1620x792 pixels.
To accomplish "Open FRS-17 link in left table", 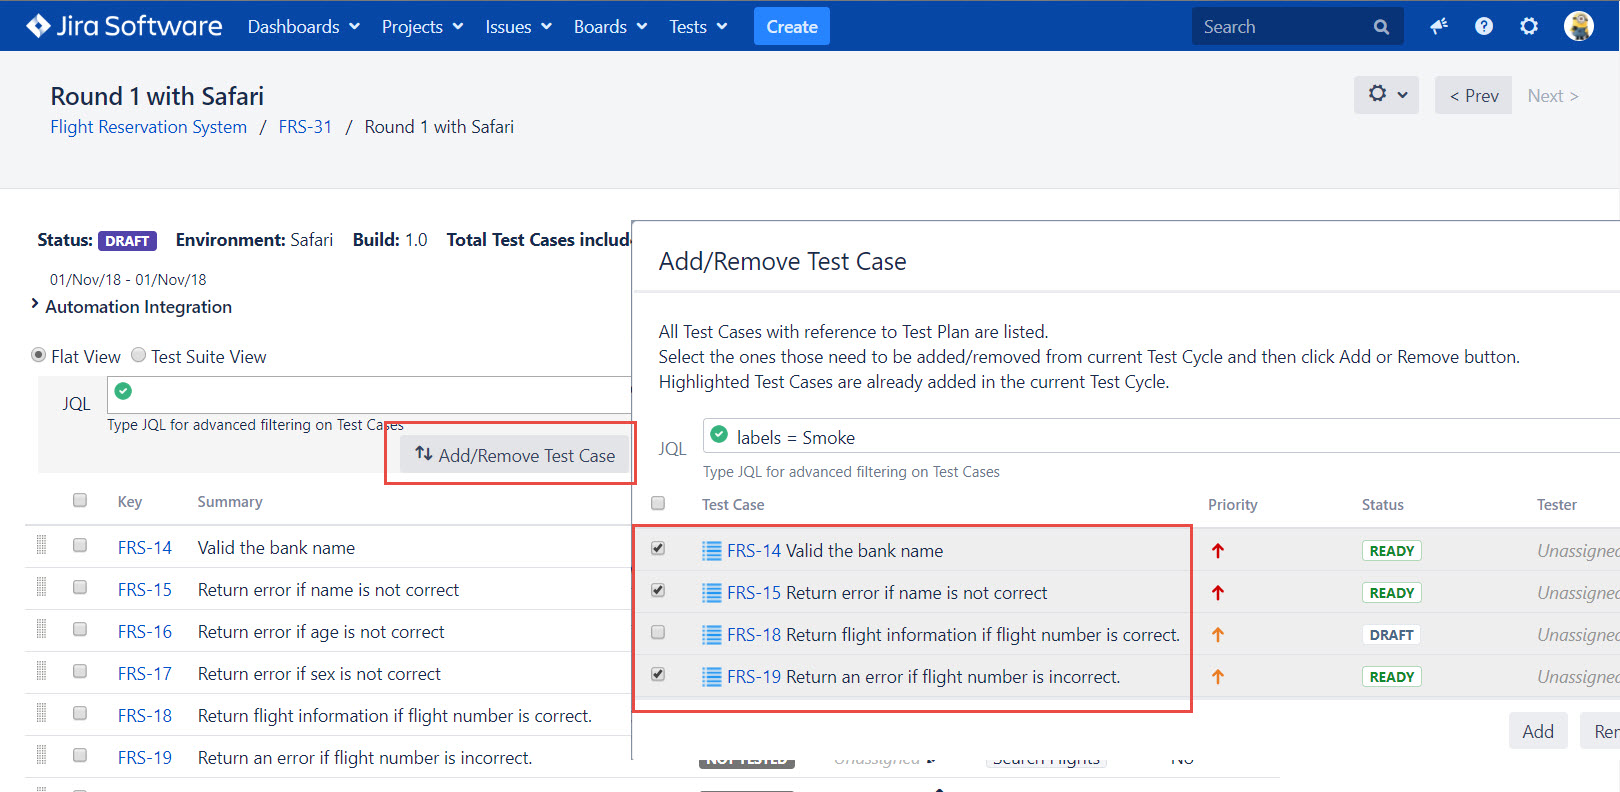I will (x=145, y=674).
